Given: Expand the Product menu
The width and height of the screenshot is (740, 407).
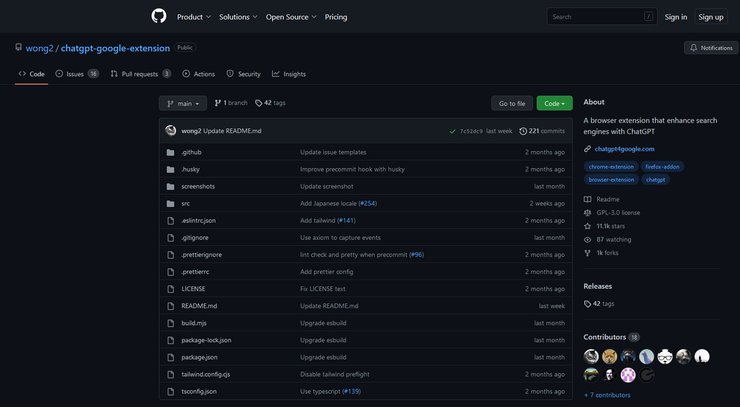Looking at the screenshot, I should [x=193, y=17].
